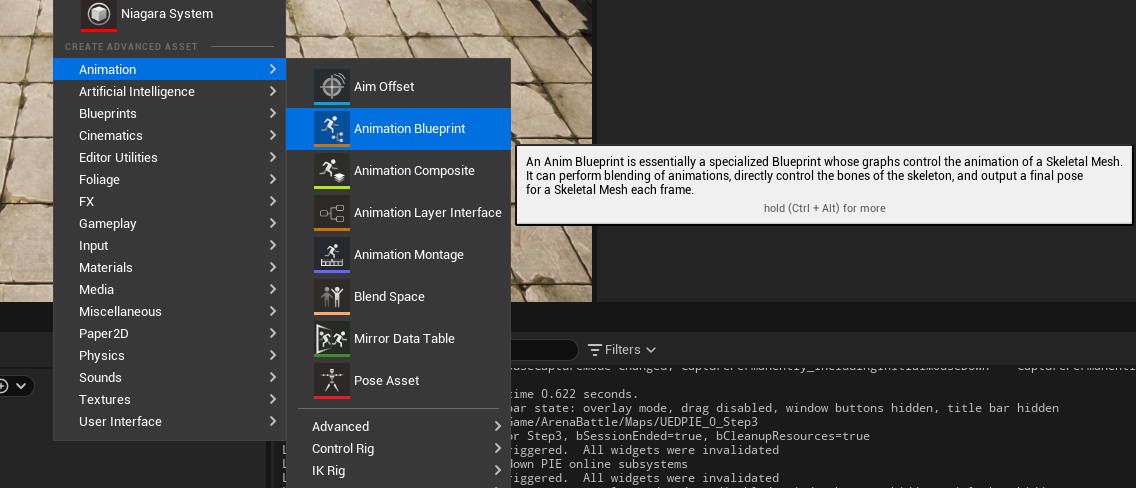Open the Input submenu
This screenshot has width=1136, height=488.
click(x=170, y=245)
